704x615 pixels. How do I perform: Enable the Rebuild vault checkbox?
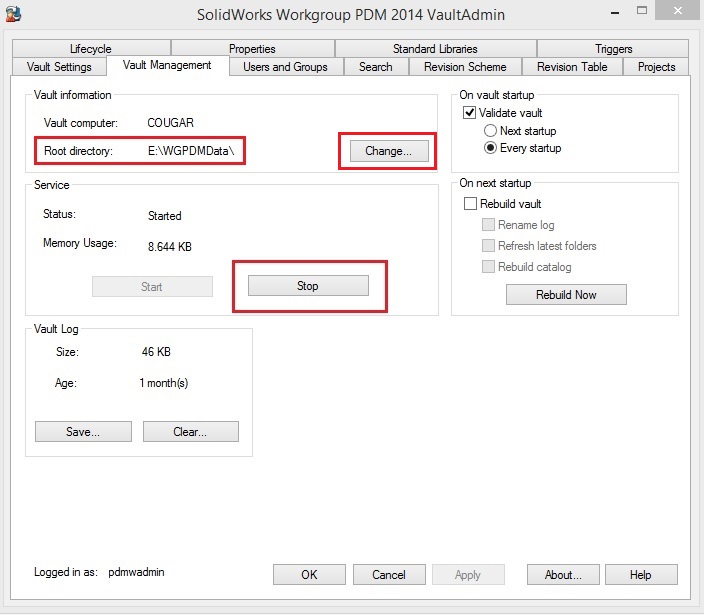coord(471,204)
